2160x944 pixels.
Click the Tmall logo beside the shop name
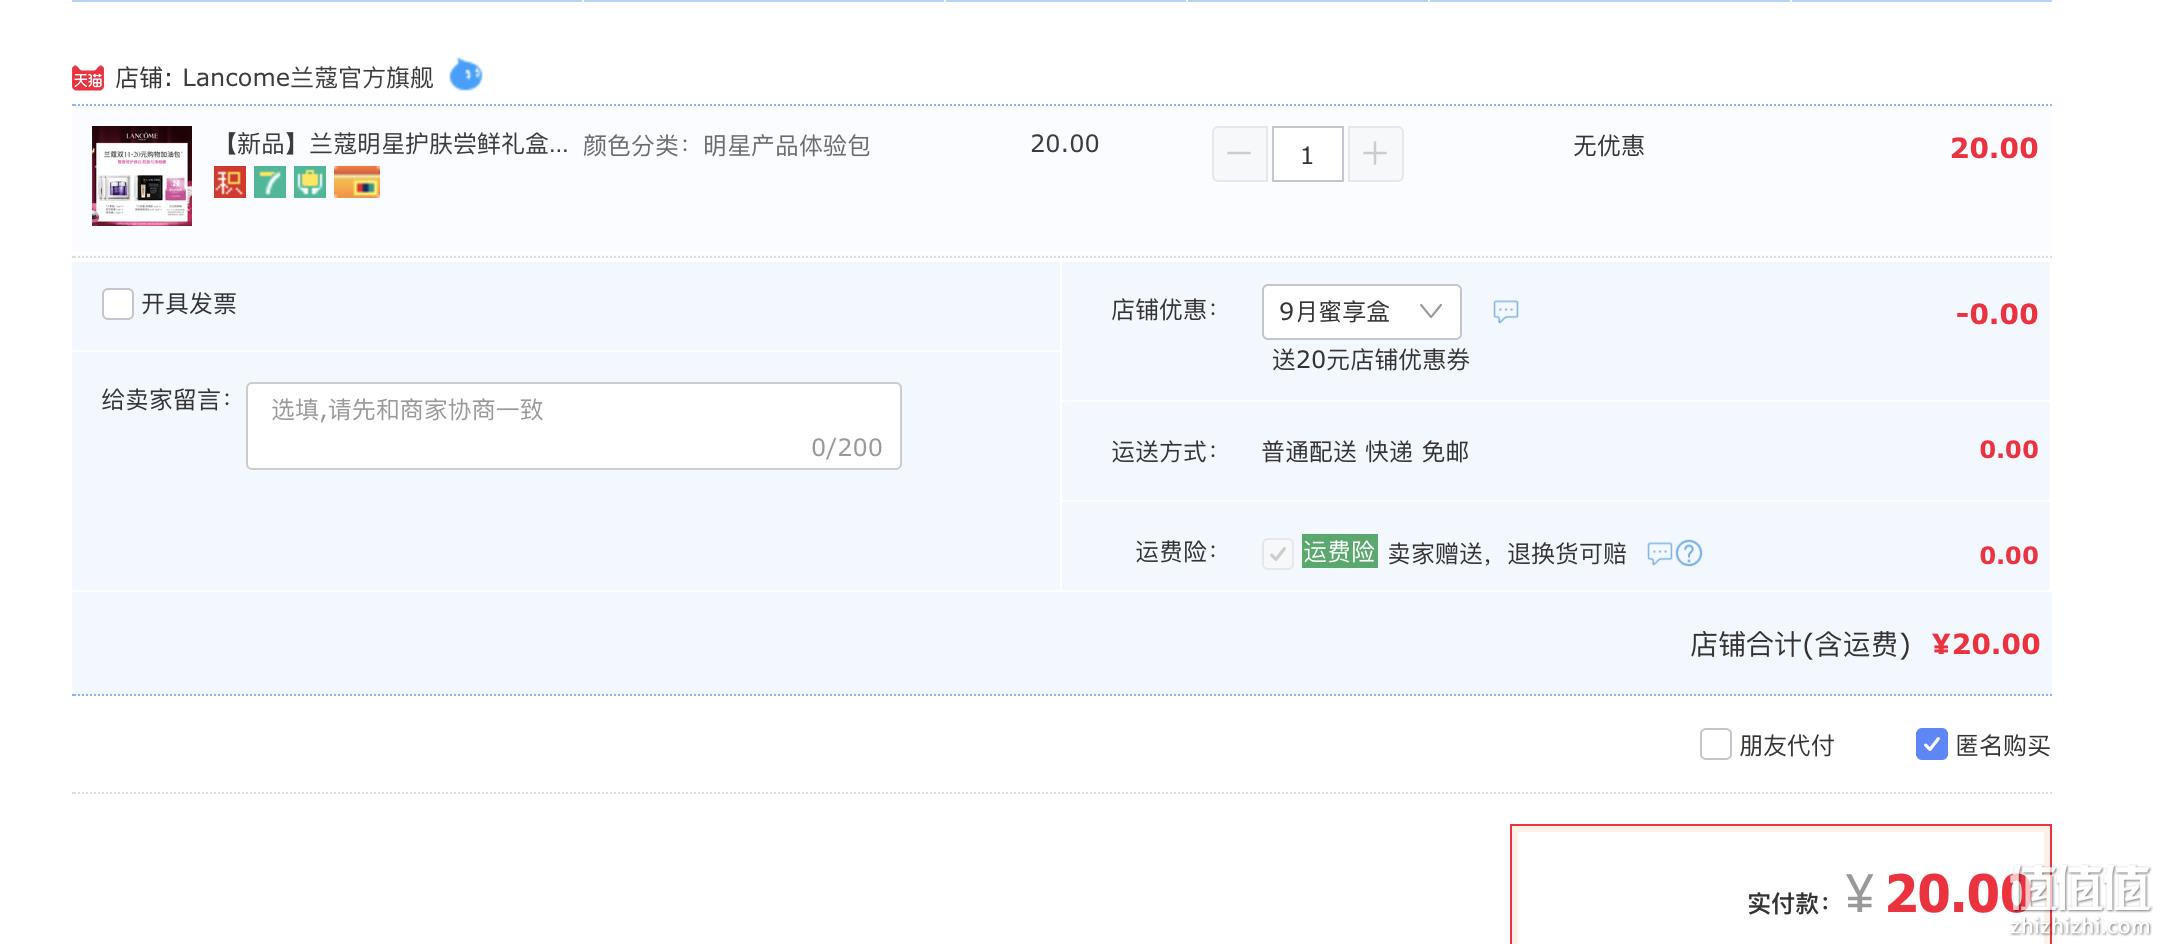(x=88, y=78)
